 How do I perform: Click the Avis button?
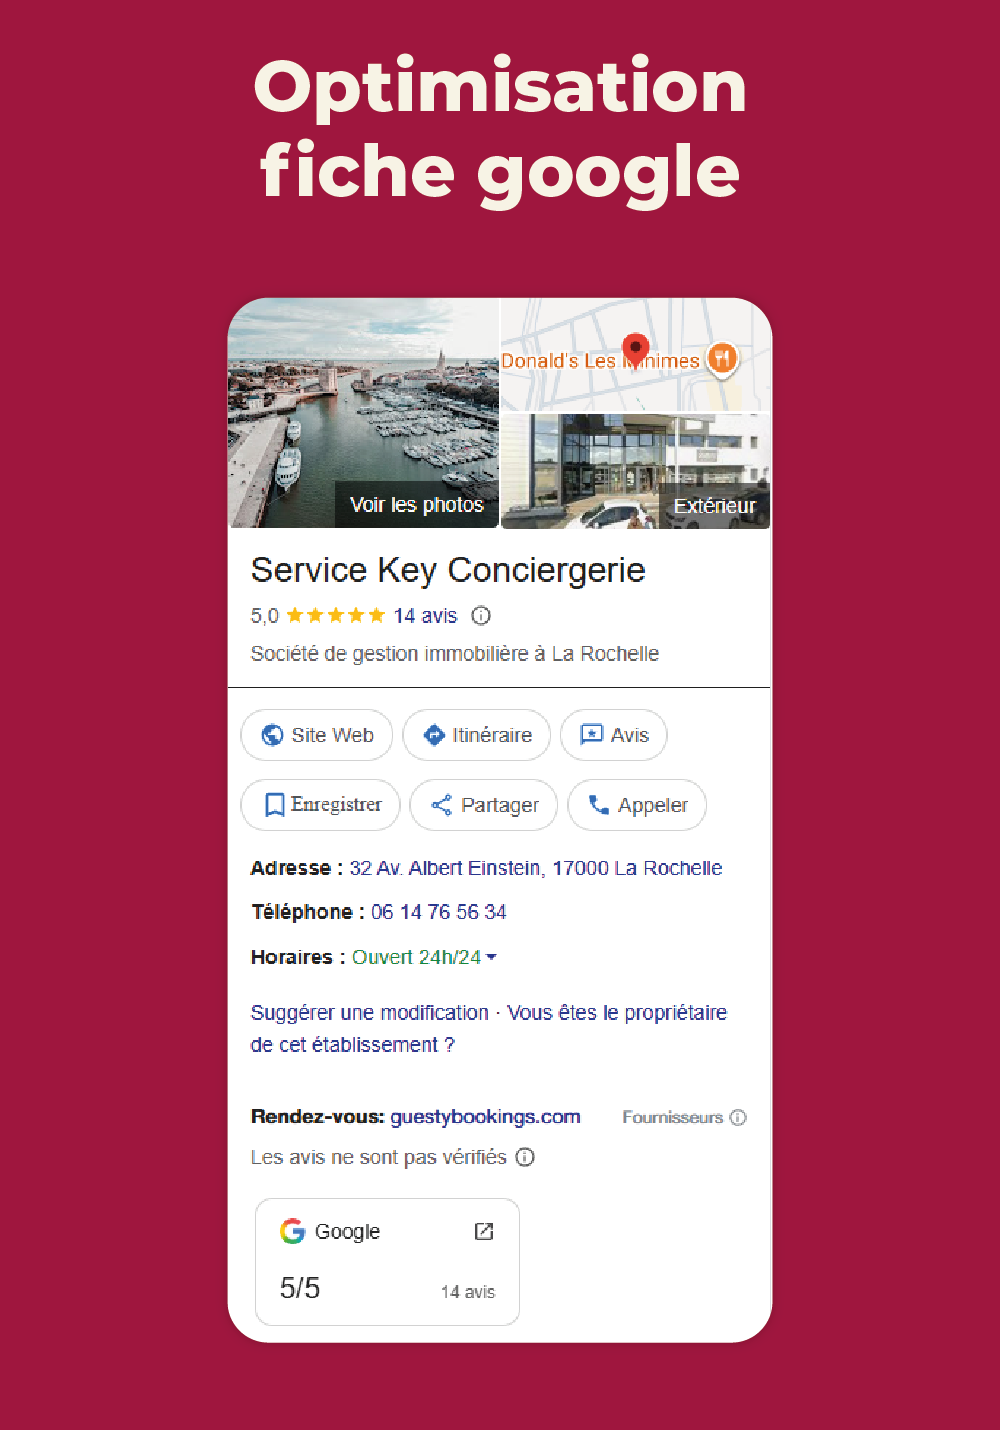coord(614,735)
